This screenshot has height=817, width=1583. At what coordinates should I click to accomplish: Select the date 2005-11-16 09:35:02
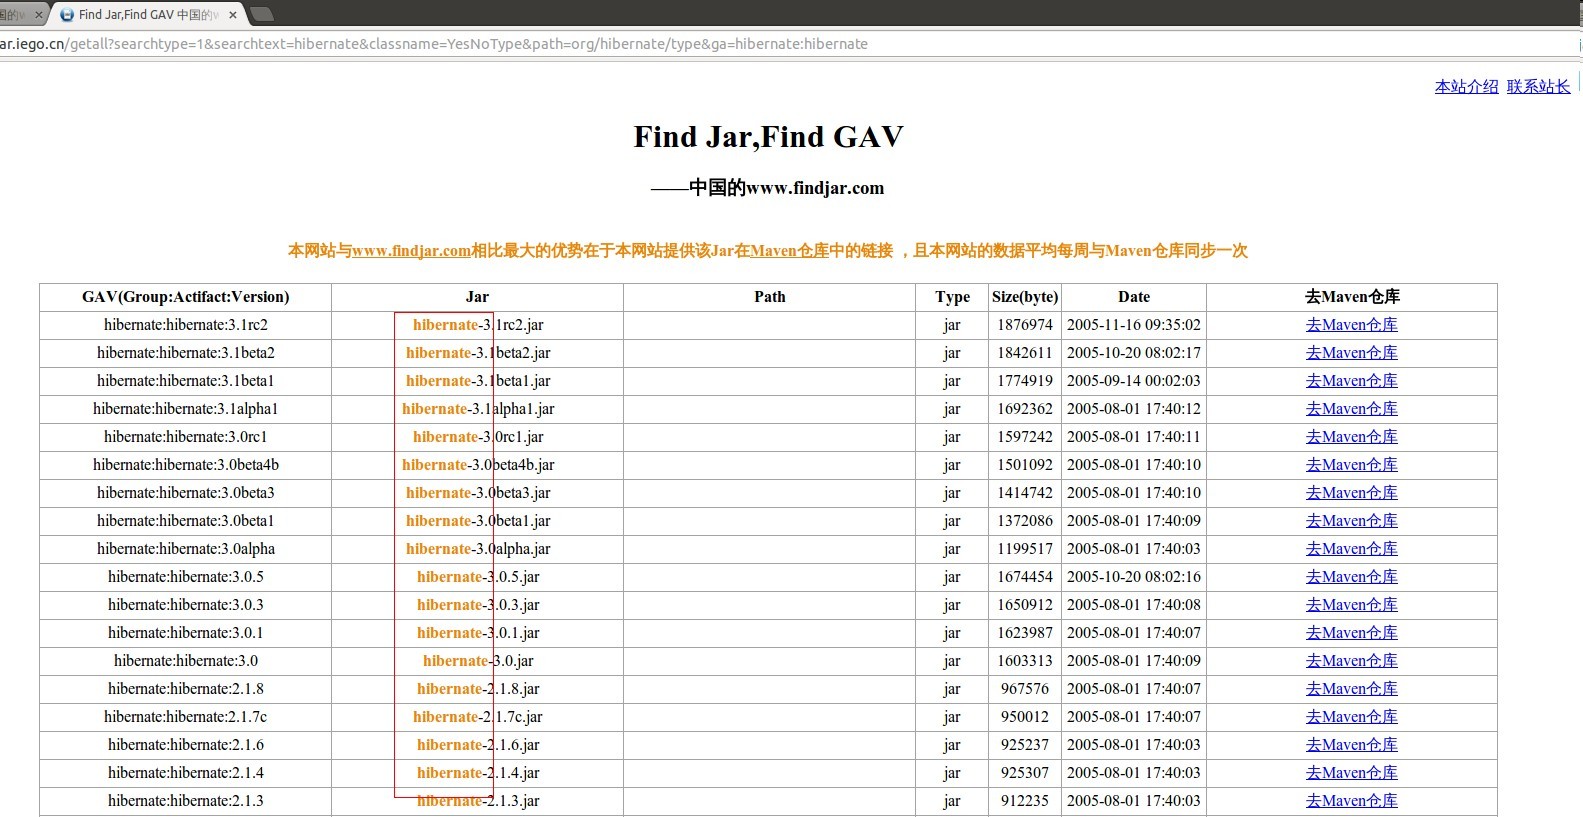(1134, 325)
